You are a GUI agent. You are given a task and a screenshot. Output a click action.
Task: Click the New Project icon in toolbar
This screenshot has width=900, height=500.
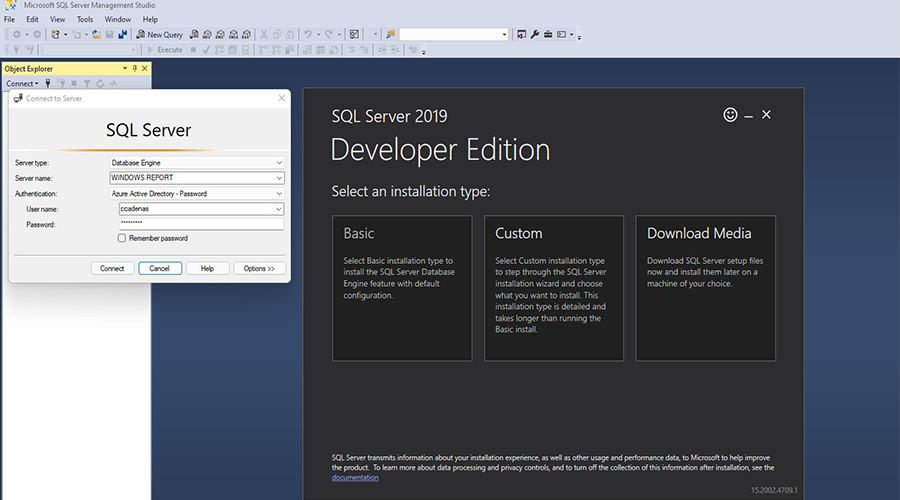tap(55, 34)
